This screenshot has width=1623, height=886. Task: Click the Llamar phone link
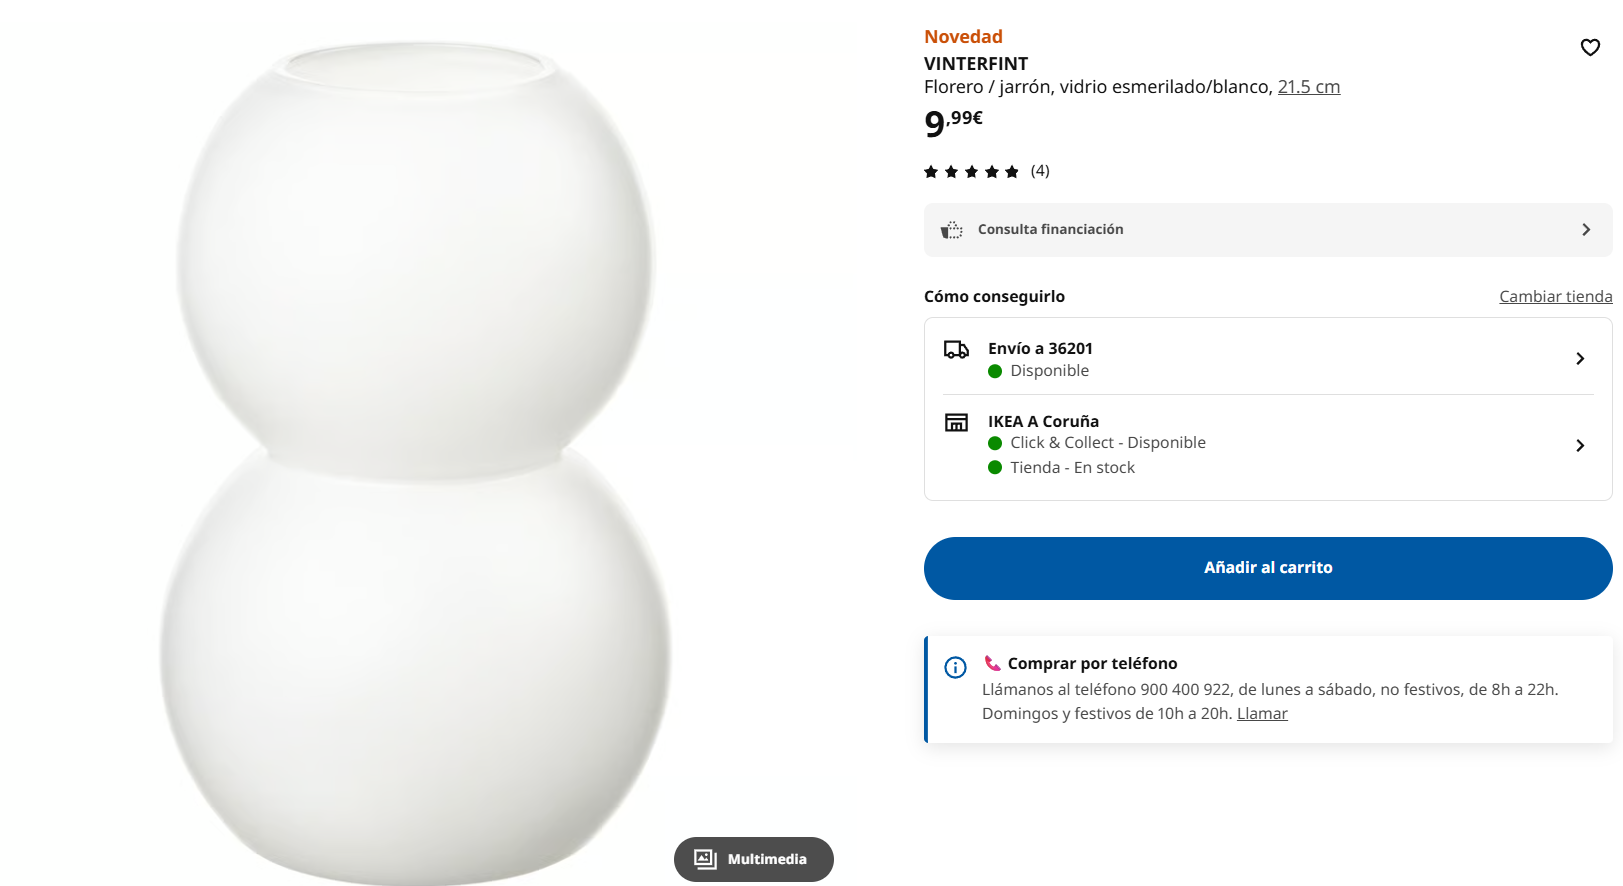point(1262,713)
